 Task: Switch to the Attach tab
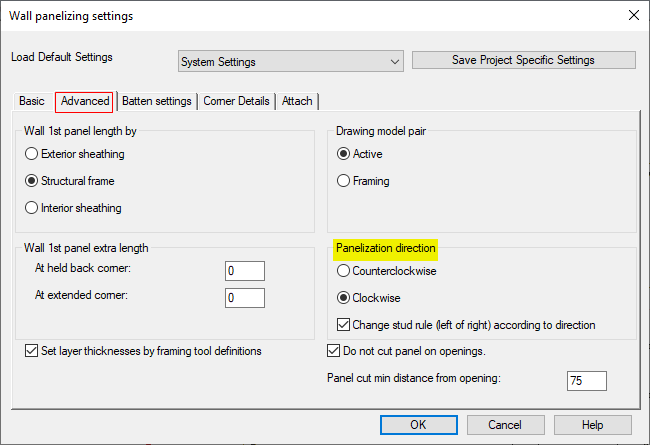(297, 101)
